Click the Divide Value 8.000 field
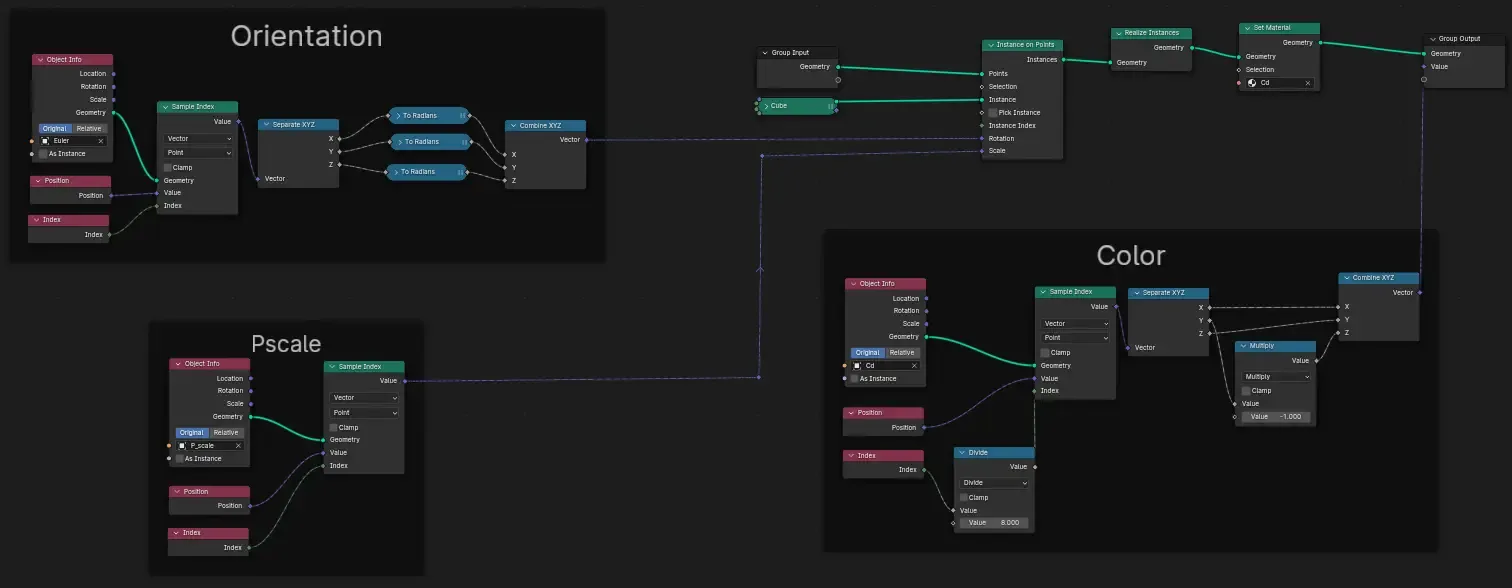The image size is (1512, 588). coord(994,522)
